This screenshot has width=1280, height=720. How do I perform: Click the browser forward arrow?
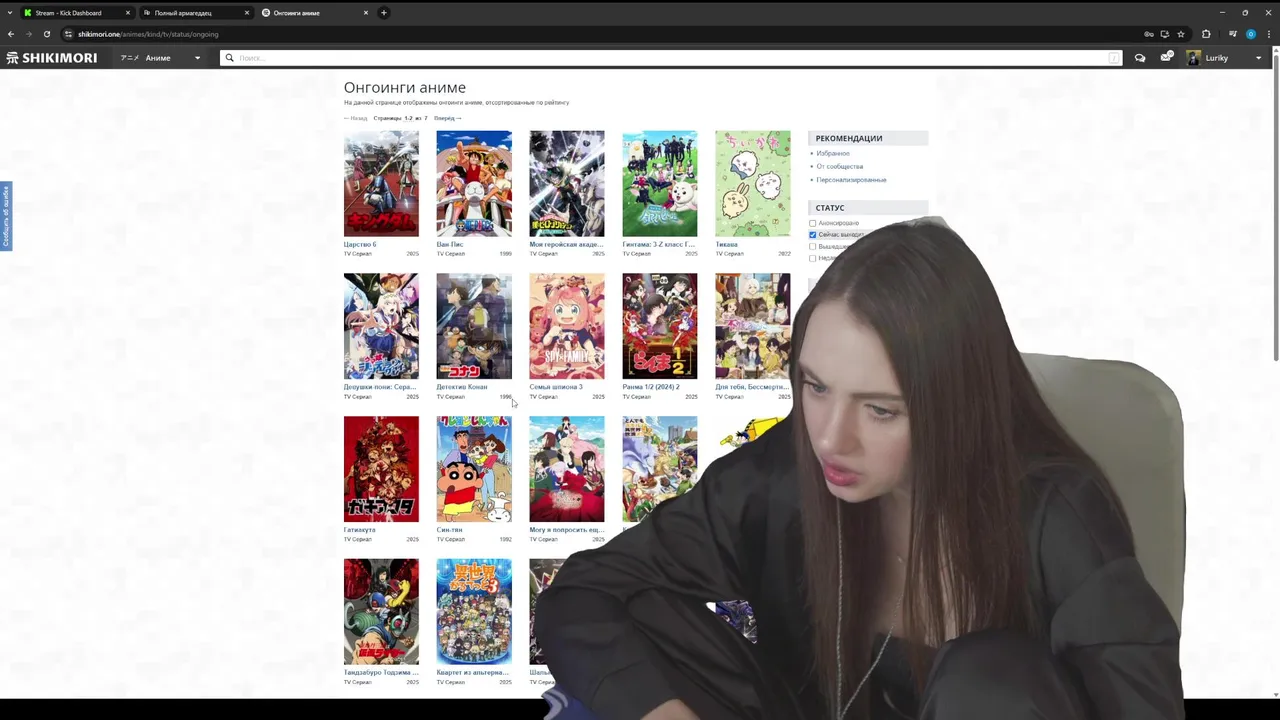(28, 34)
